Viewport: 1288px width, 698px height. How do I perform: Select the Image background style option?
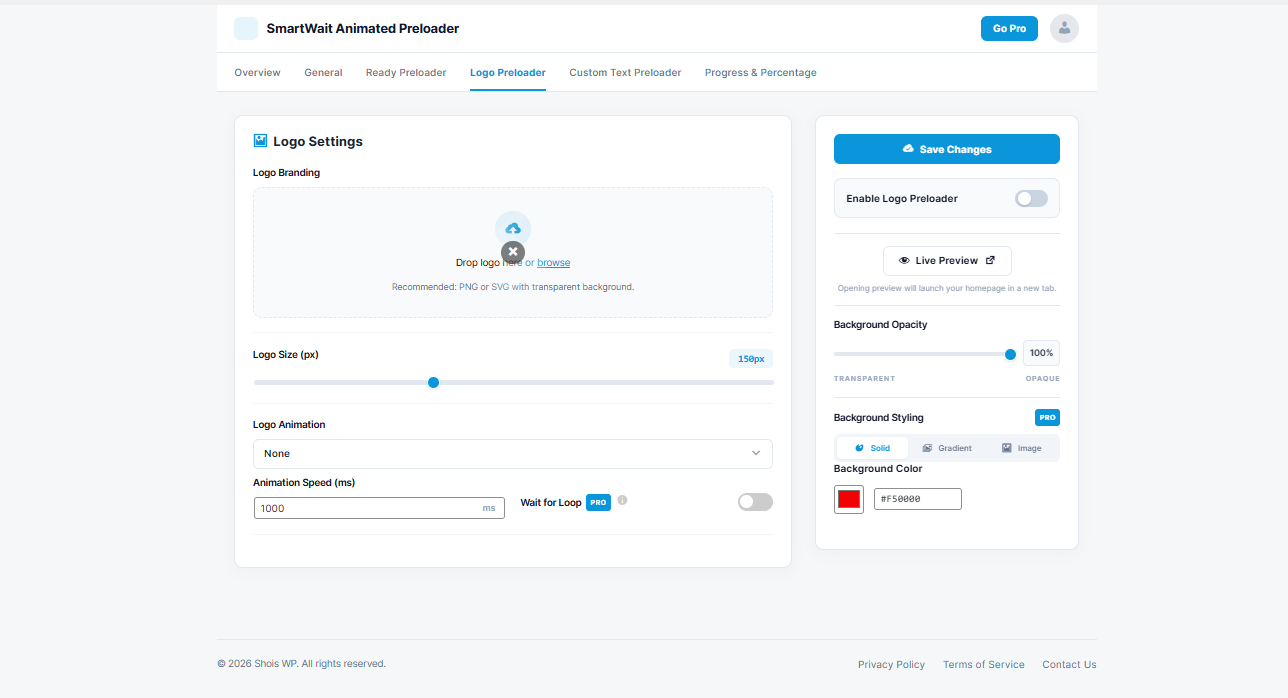coord(1021,448)
